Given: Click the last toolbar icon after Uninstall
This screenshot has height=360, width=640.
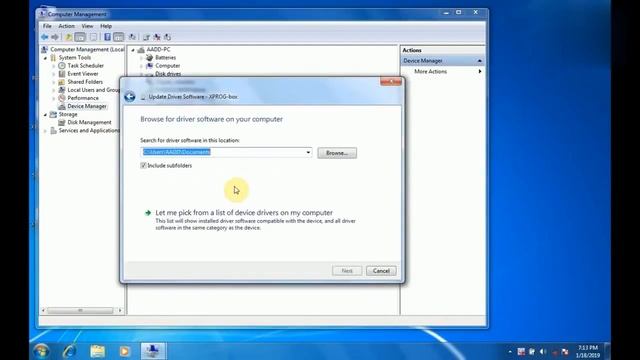Looking at the screenshot, I should pos(167,37).
